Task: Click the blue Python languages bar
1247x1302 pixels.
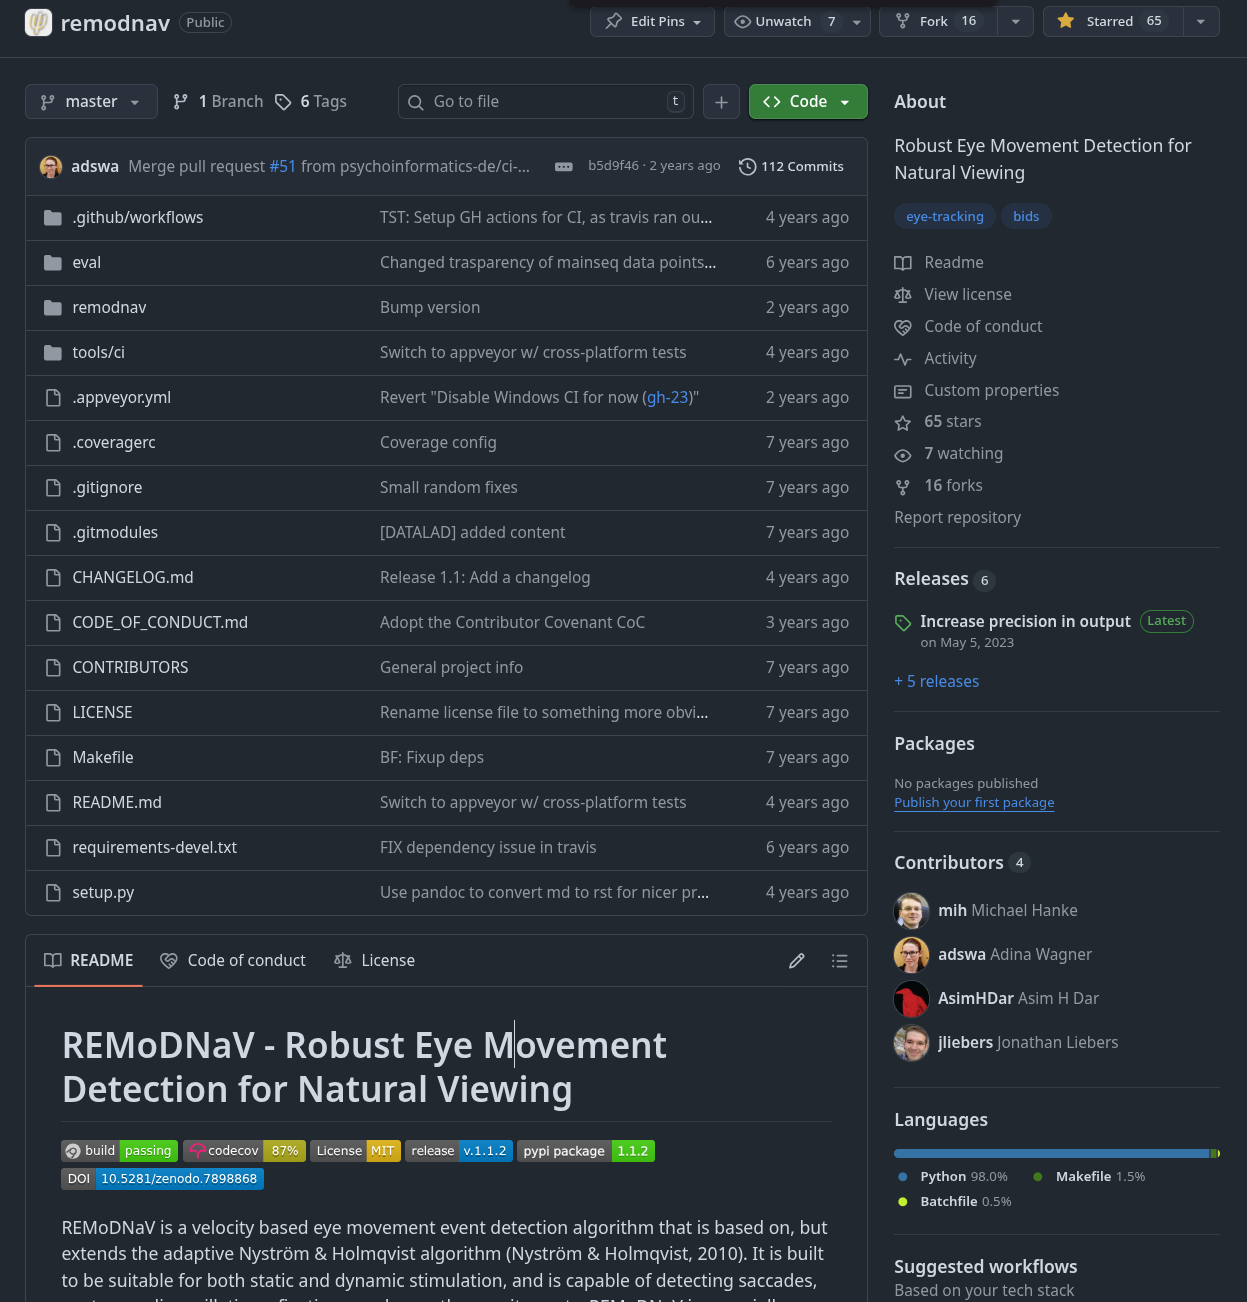Action: coord(1050,1153)
